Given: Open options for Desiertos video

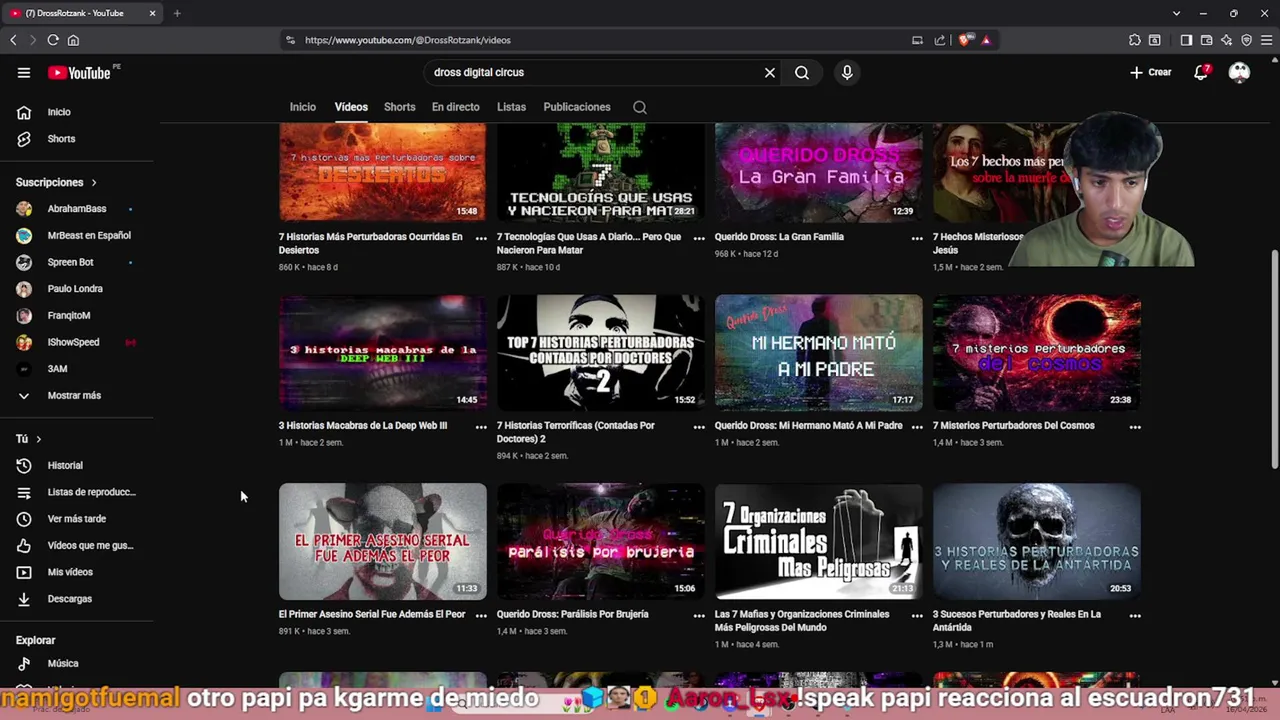Looking at the screenshot, I should 481,238.
